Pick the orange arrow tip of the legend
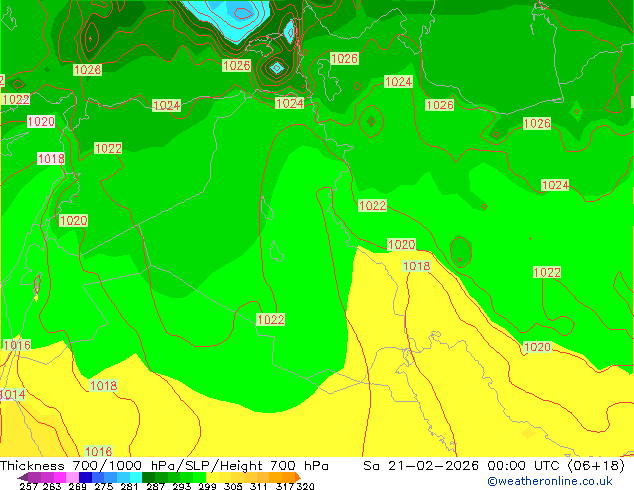The height and width of the screenshot is (490, 634). coord(298,477)
